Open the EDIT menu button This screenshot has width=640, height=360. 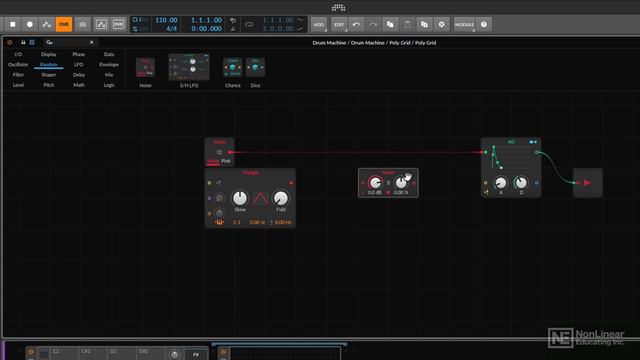[x=339, y=24]
